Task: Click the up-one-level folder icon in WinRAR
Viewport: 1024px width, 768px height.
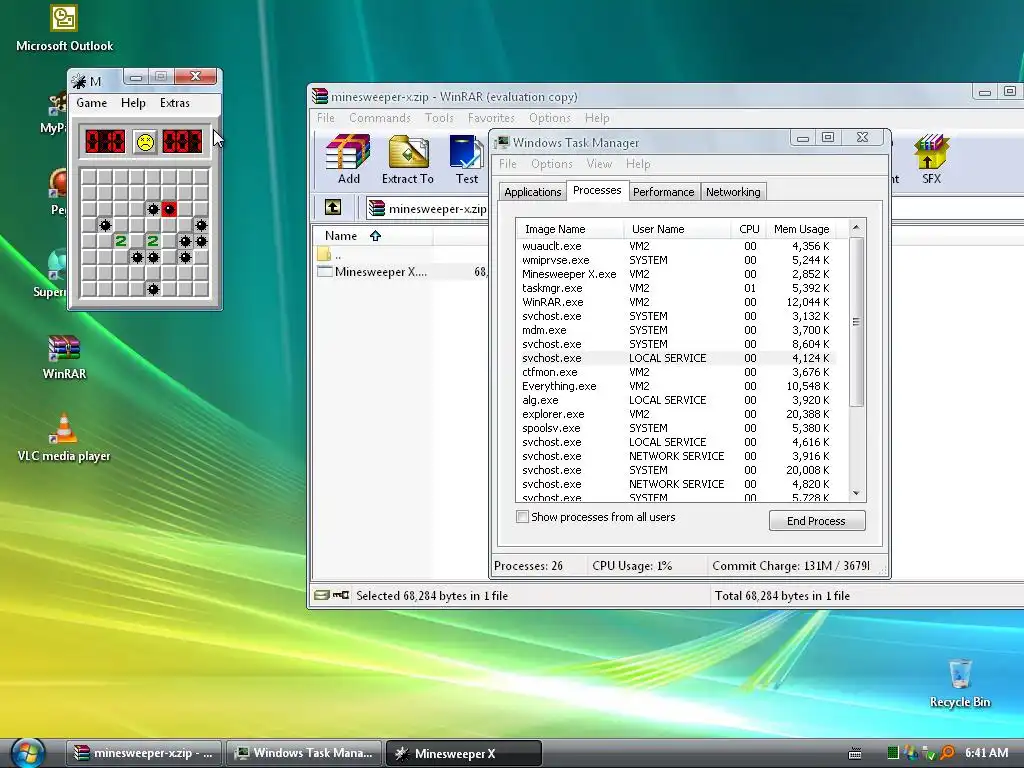Action: pyautogui.click(x=333, y=208)
